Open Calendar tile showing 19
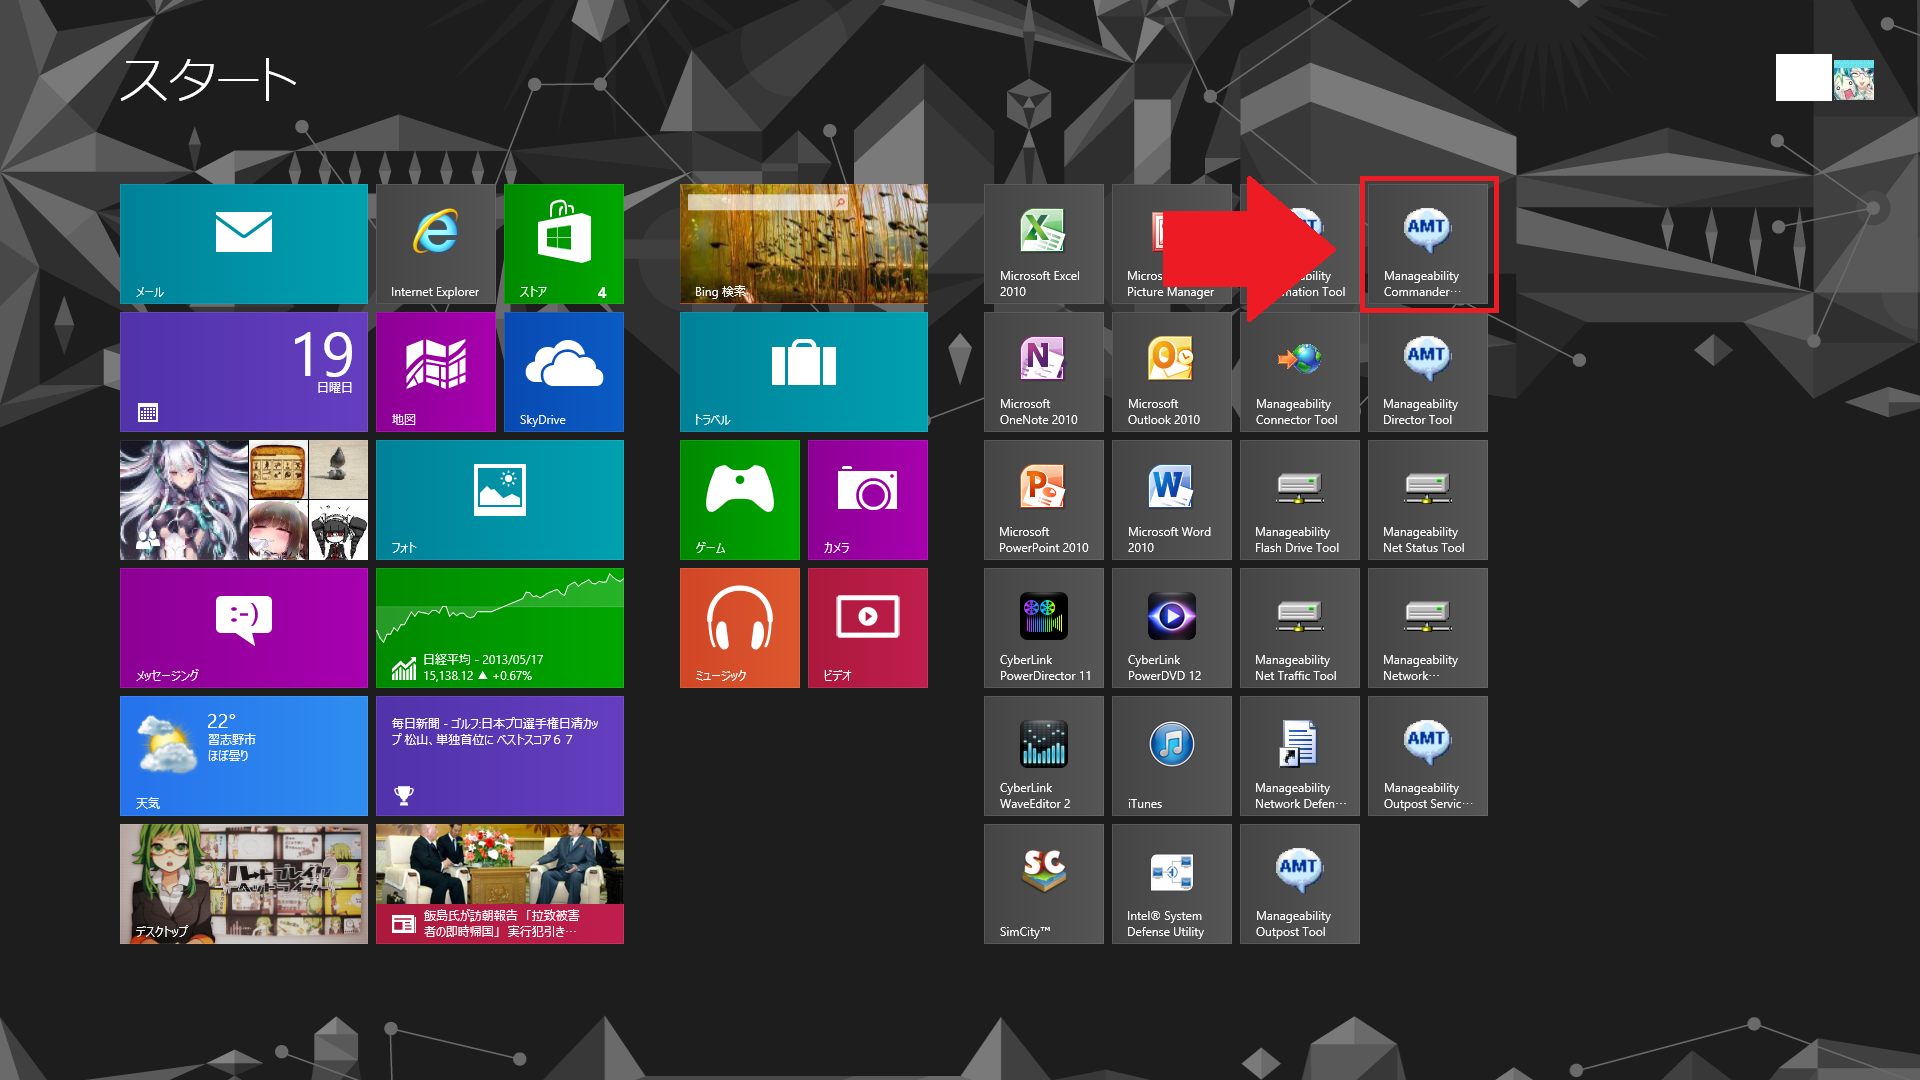This screenshot has height=1080, width=1920. (243, 371)
